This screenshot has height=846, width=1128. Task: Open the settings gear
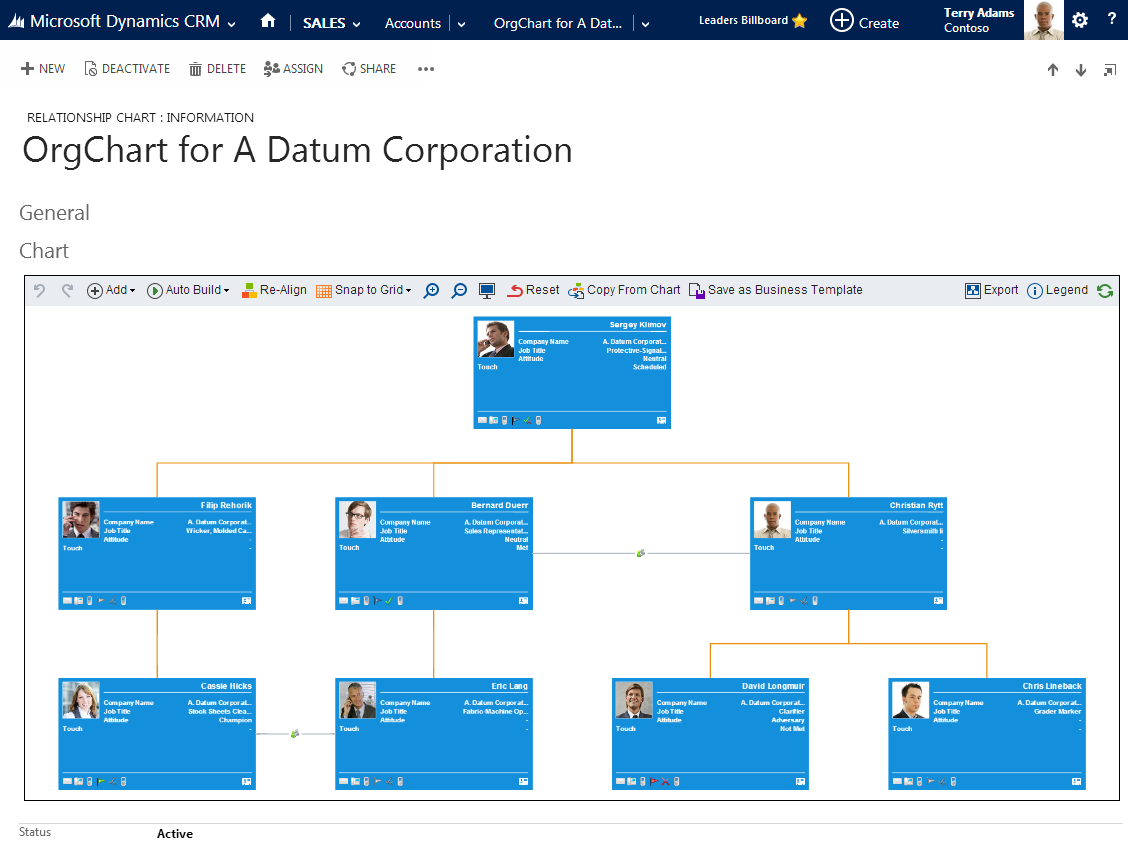(1080, 20)
